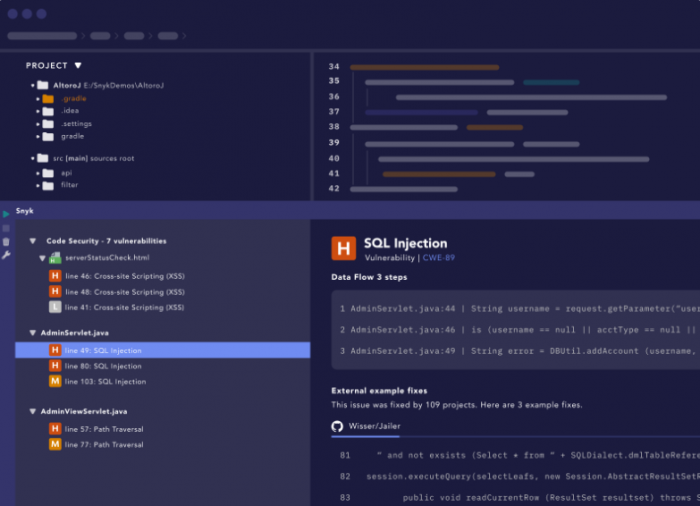Click the AltoroJ root folder icon

click(43, 85)
